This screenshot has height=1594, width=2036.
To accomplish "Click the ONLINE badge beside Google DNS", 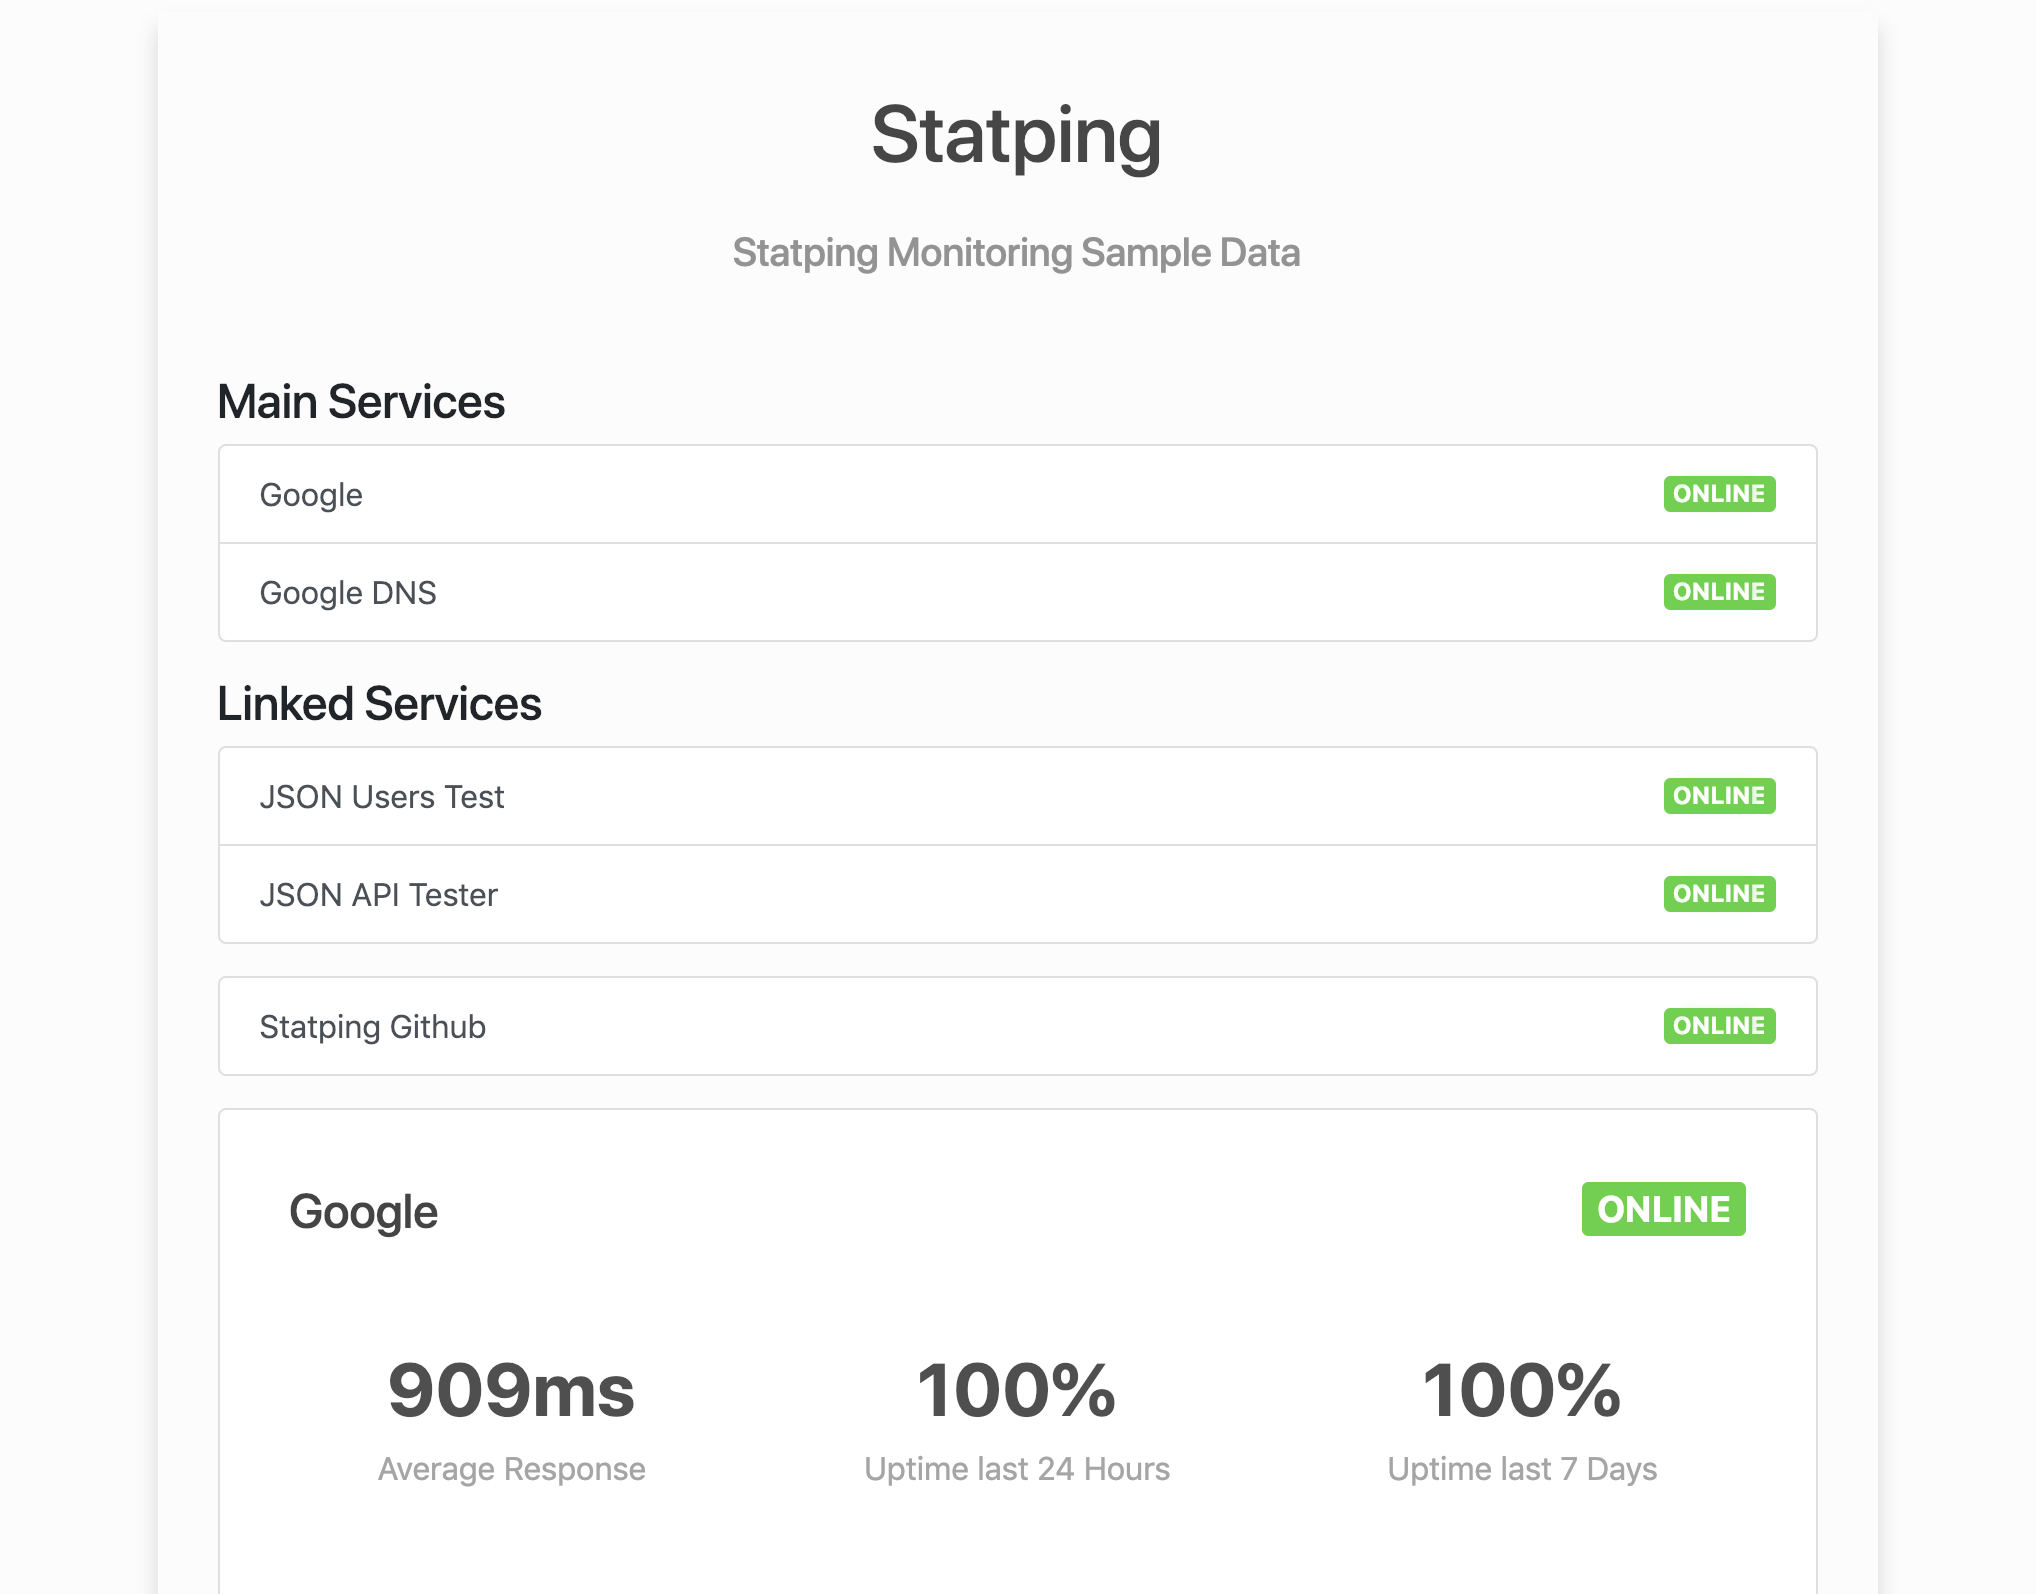I will pos(1718,591).
